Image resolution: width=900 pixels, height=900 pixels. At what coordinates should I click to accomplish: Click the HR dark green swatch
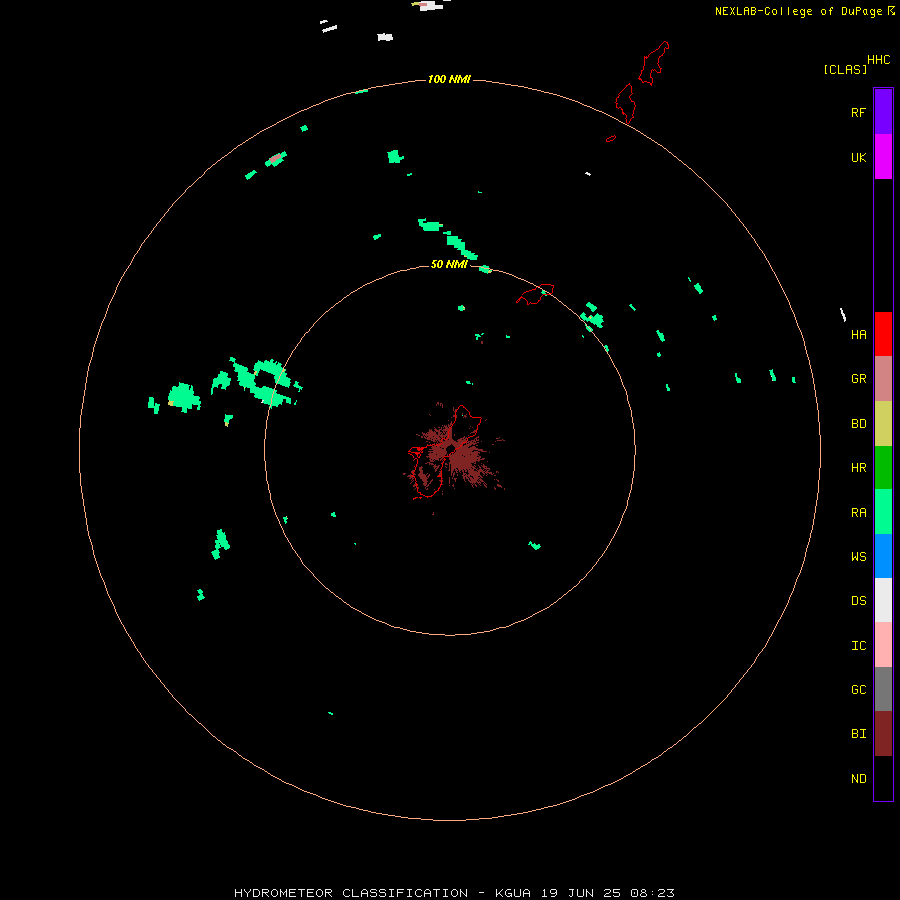(883, 468)
